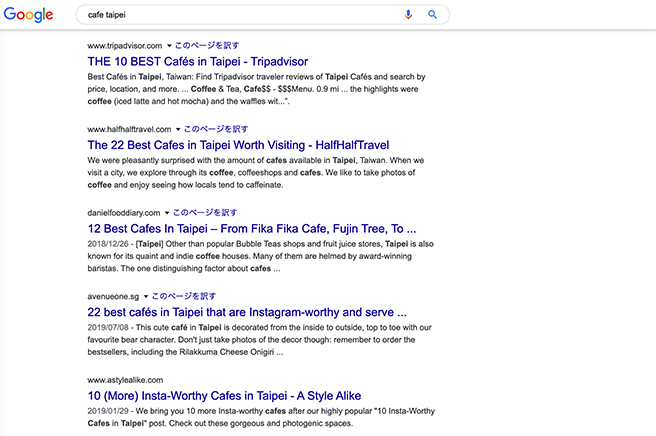The height and width of the screenshot is (436, 656).
Task: Start voice search with the microphone icon
Action: pos(408,15)
